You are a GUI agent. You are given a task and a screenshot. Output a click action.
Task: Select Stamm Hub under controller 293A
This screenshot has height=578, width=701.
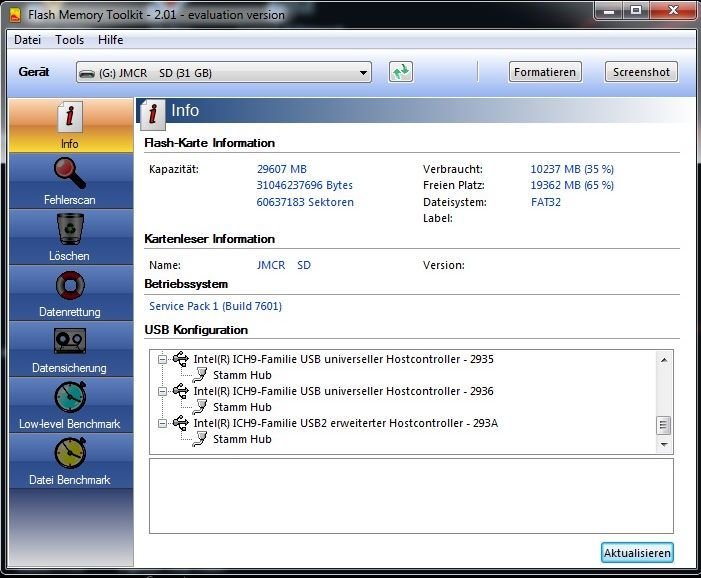coord(242,439)
